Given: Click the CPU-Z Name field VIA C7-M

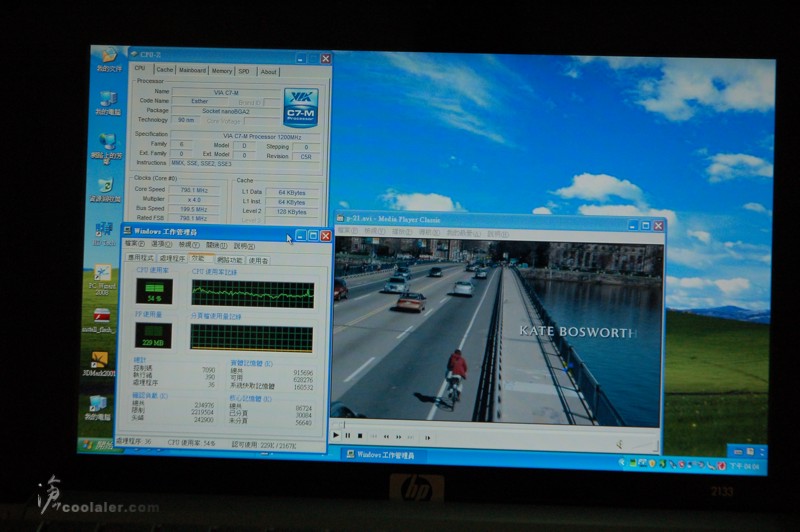Looking at the screenshot, I should 226,92.
